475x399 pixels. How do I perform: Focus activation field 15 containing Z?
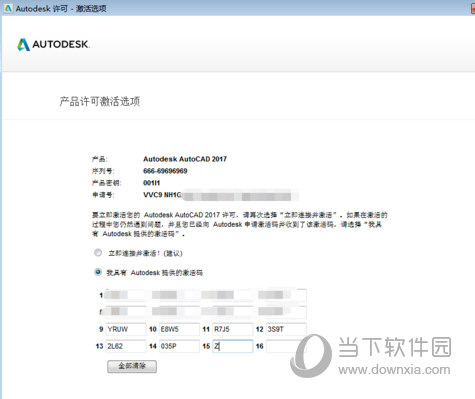pos(233,346)
